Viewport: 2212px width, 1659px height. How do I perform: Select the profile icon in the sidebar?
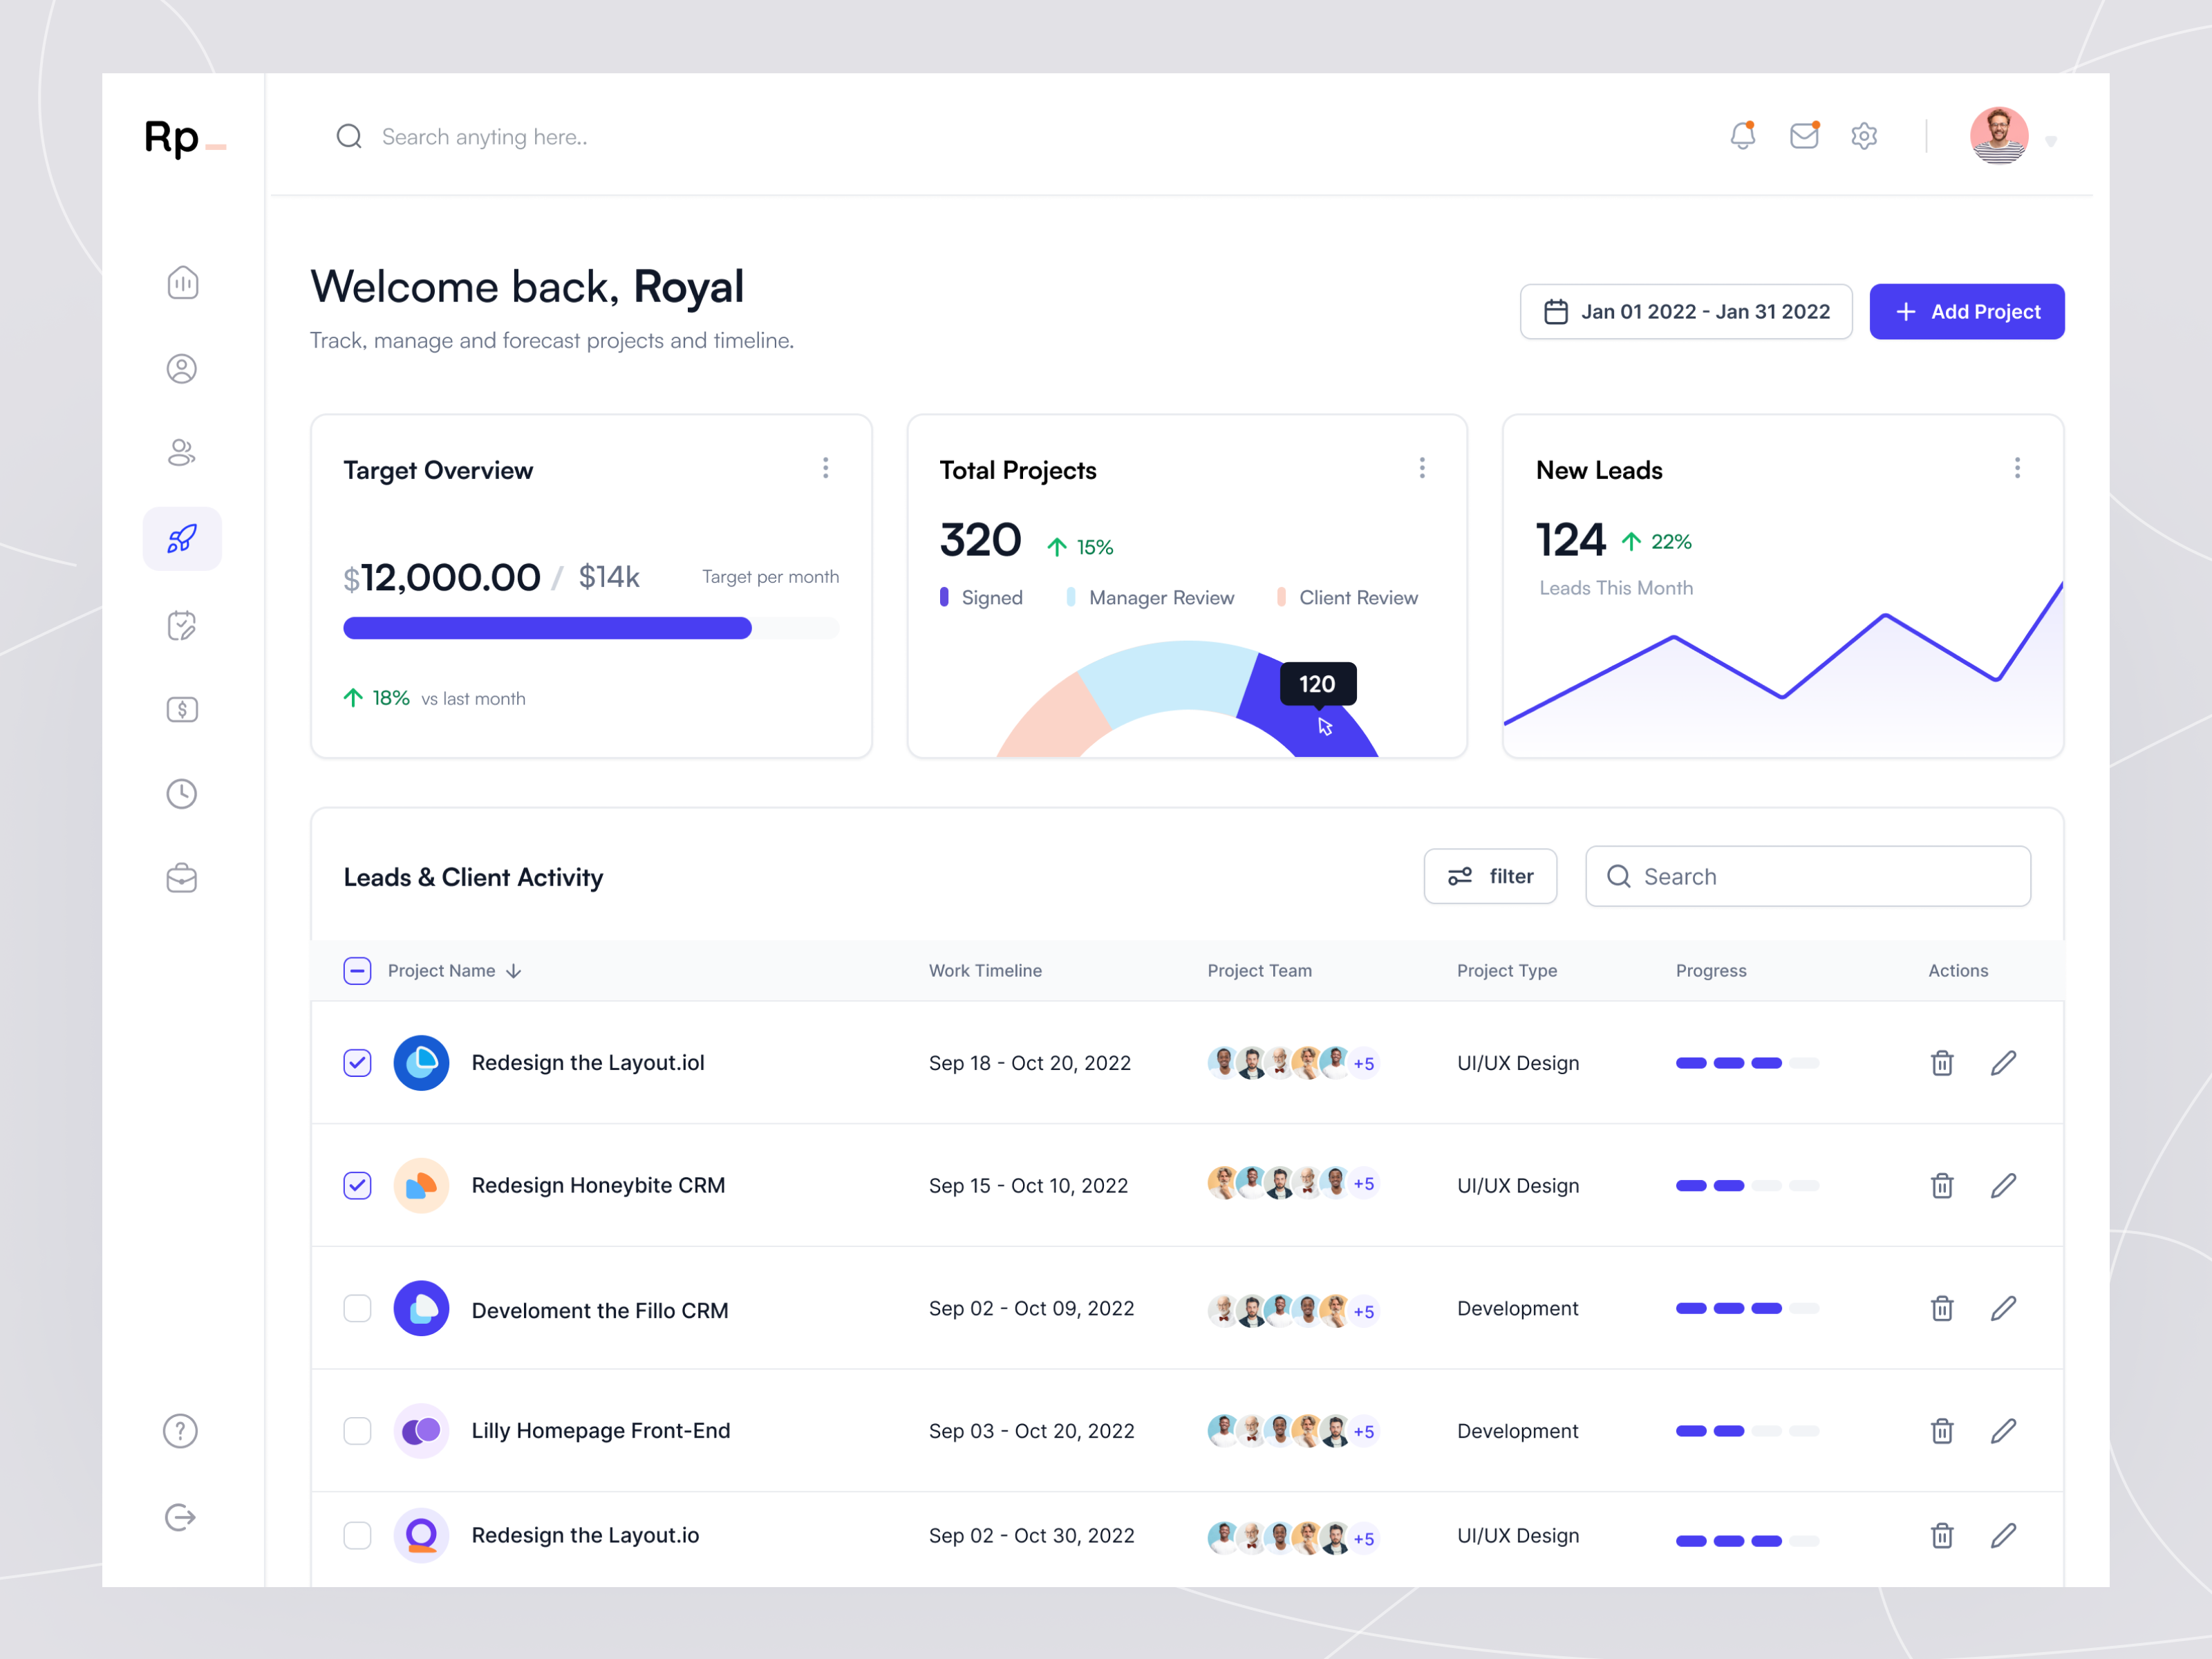point(181,368)
